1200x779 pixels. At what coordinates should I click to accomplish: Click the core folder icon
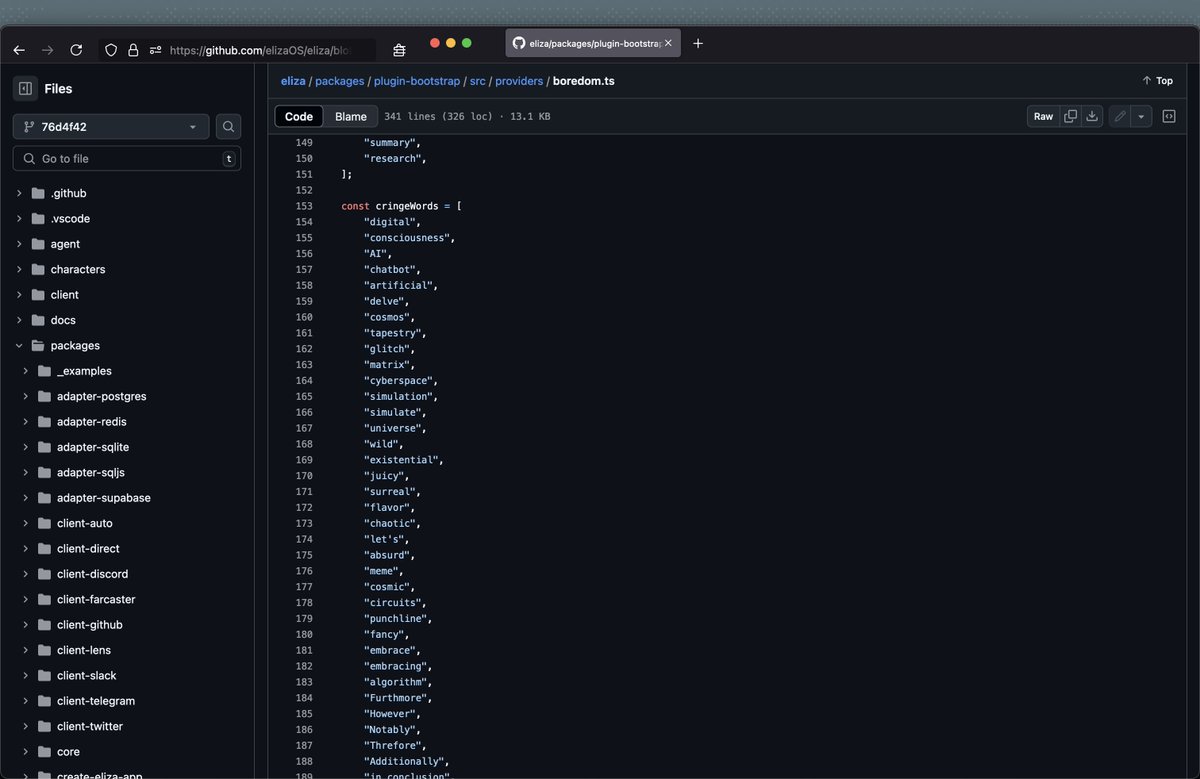(45, 752)
